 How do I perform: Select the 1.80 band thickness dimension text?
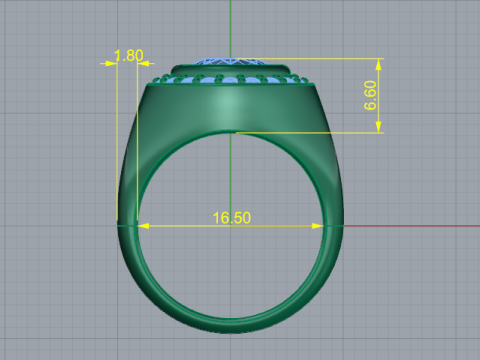point(129,55)
